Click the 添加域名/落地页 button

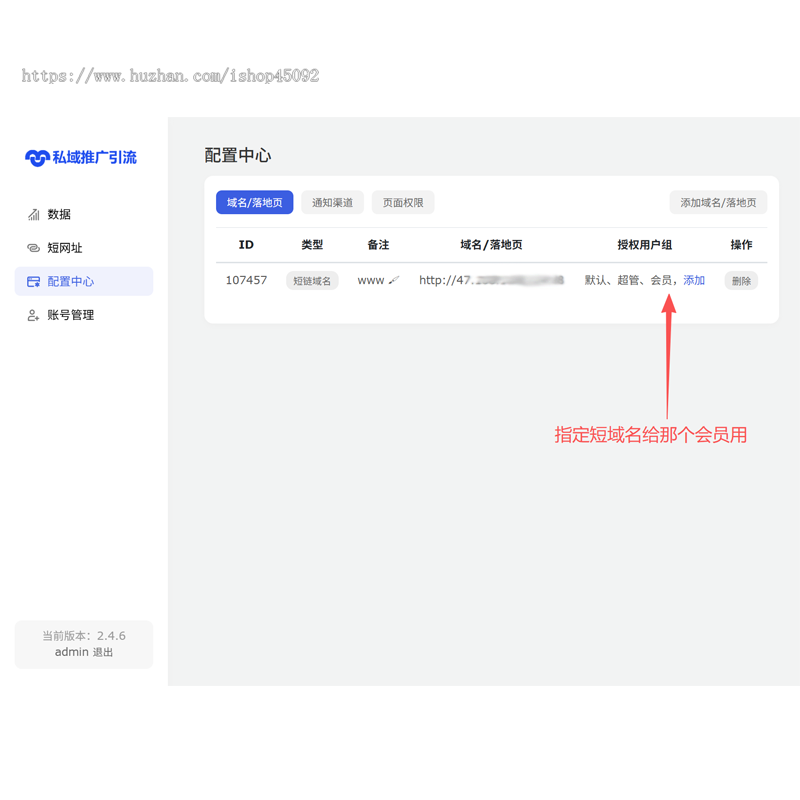coord(718,203)
